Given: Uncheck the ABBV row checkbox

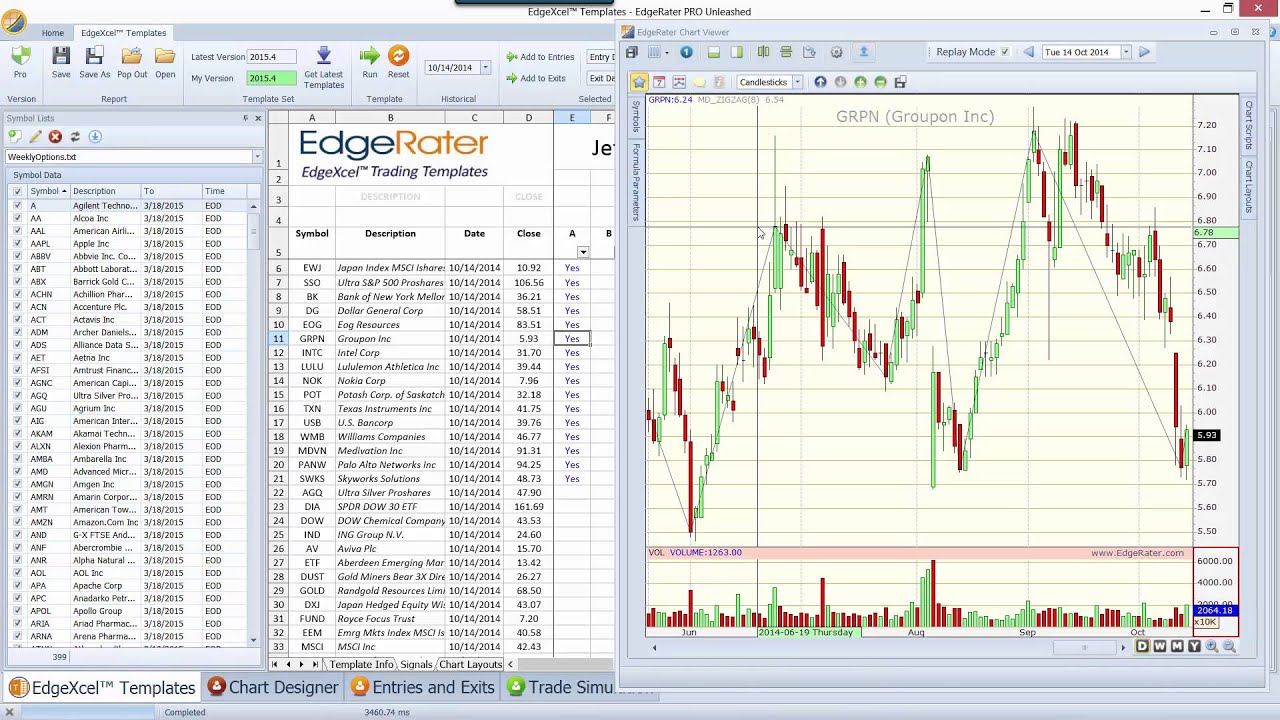Looking at the screenshot, I should pyautogui.click(x=17, y=256).
